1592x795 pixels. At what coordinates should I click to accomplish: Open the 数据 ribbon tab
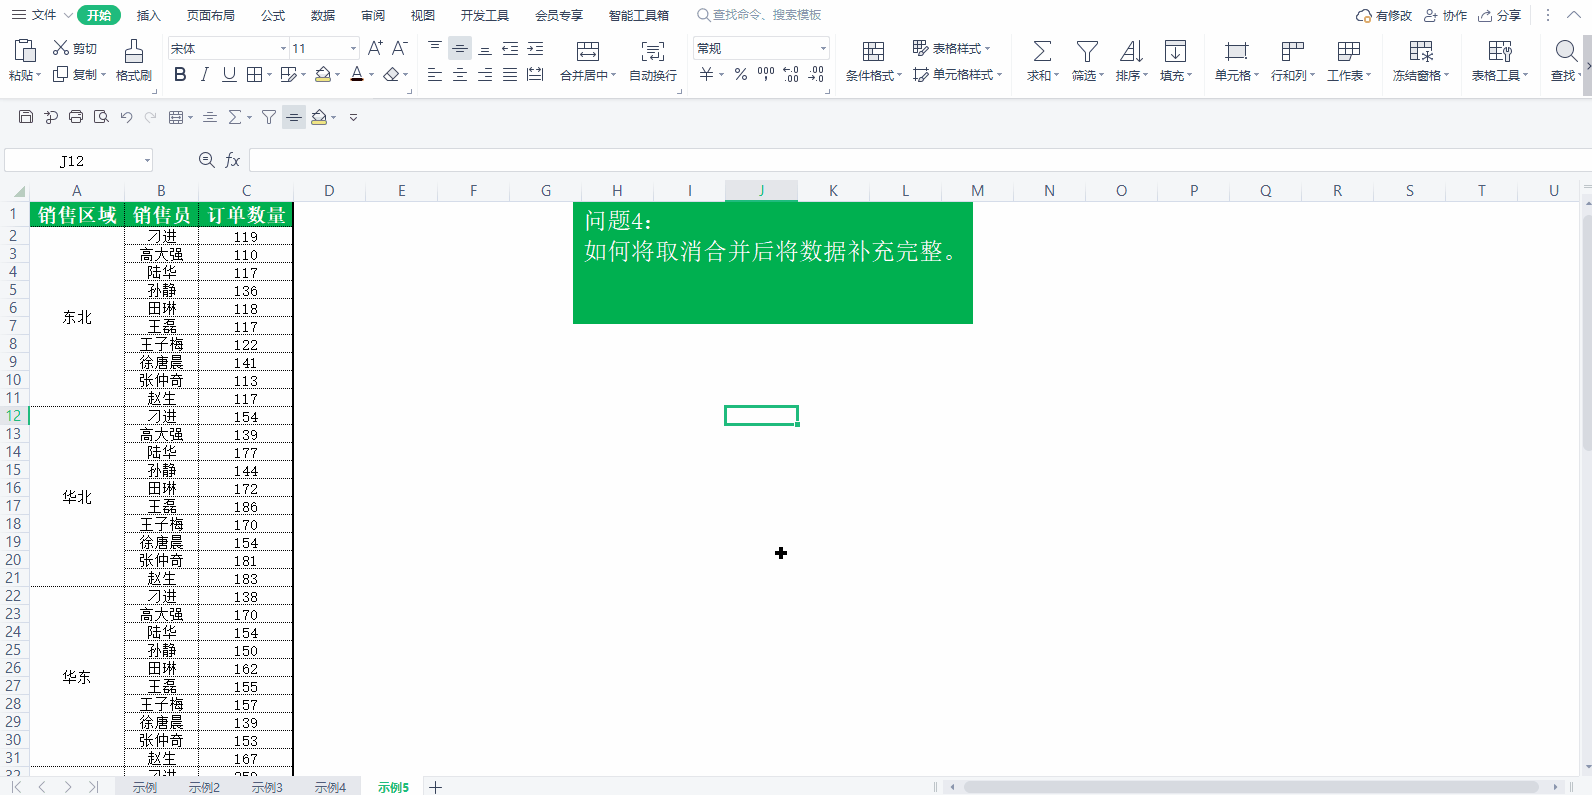(x=323, y=15)
